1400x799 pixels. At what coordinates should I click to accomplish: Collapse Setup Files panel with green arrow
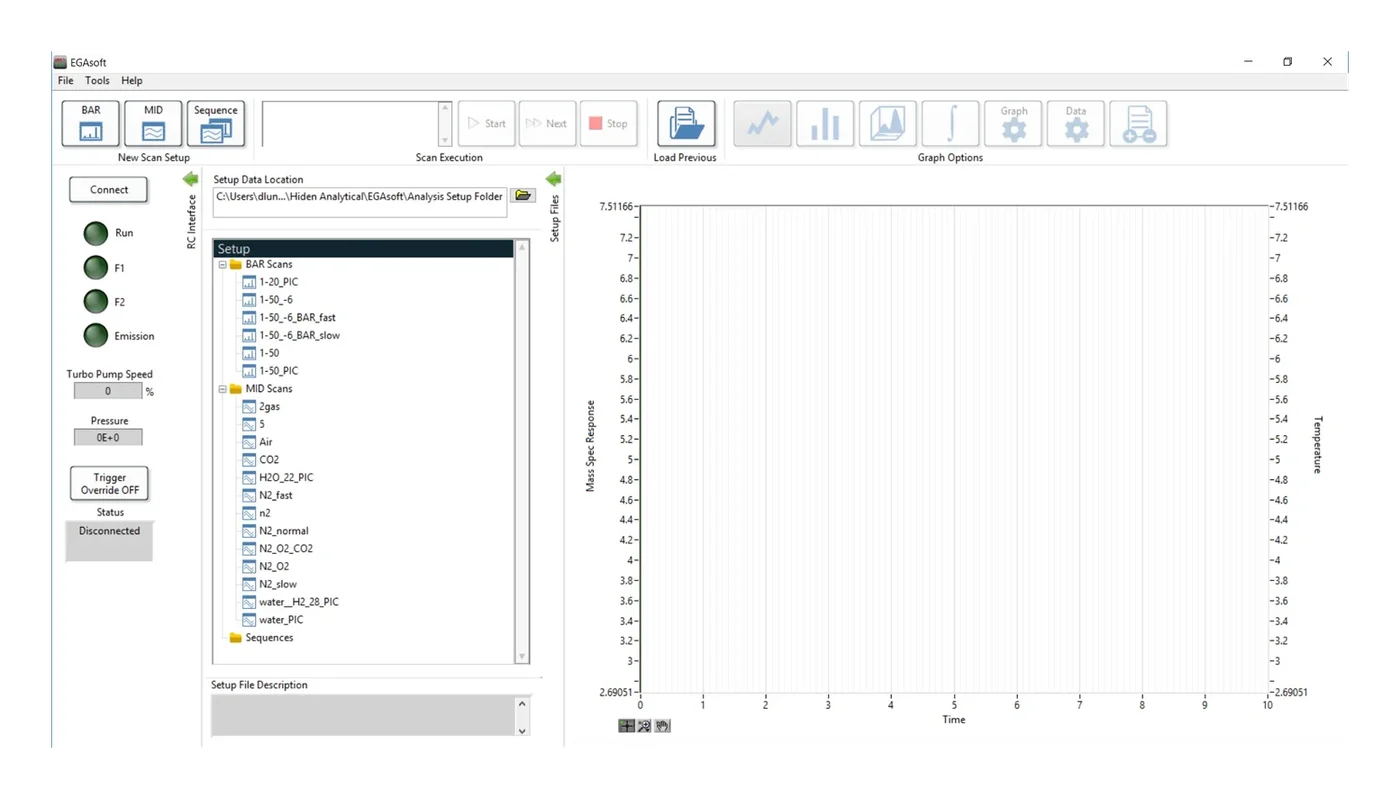tap(553, 179)
